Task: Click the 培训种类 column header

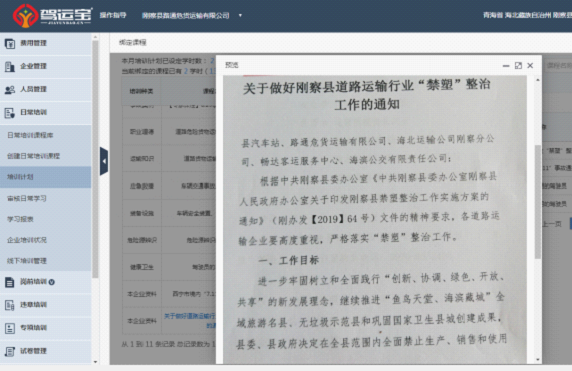Action: point(142,91)
